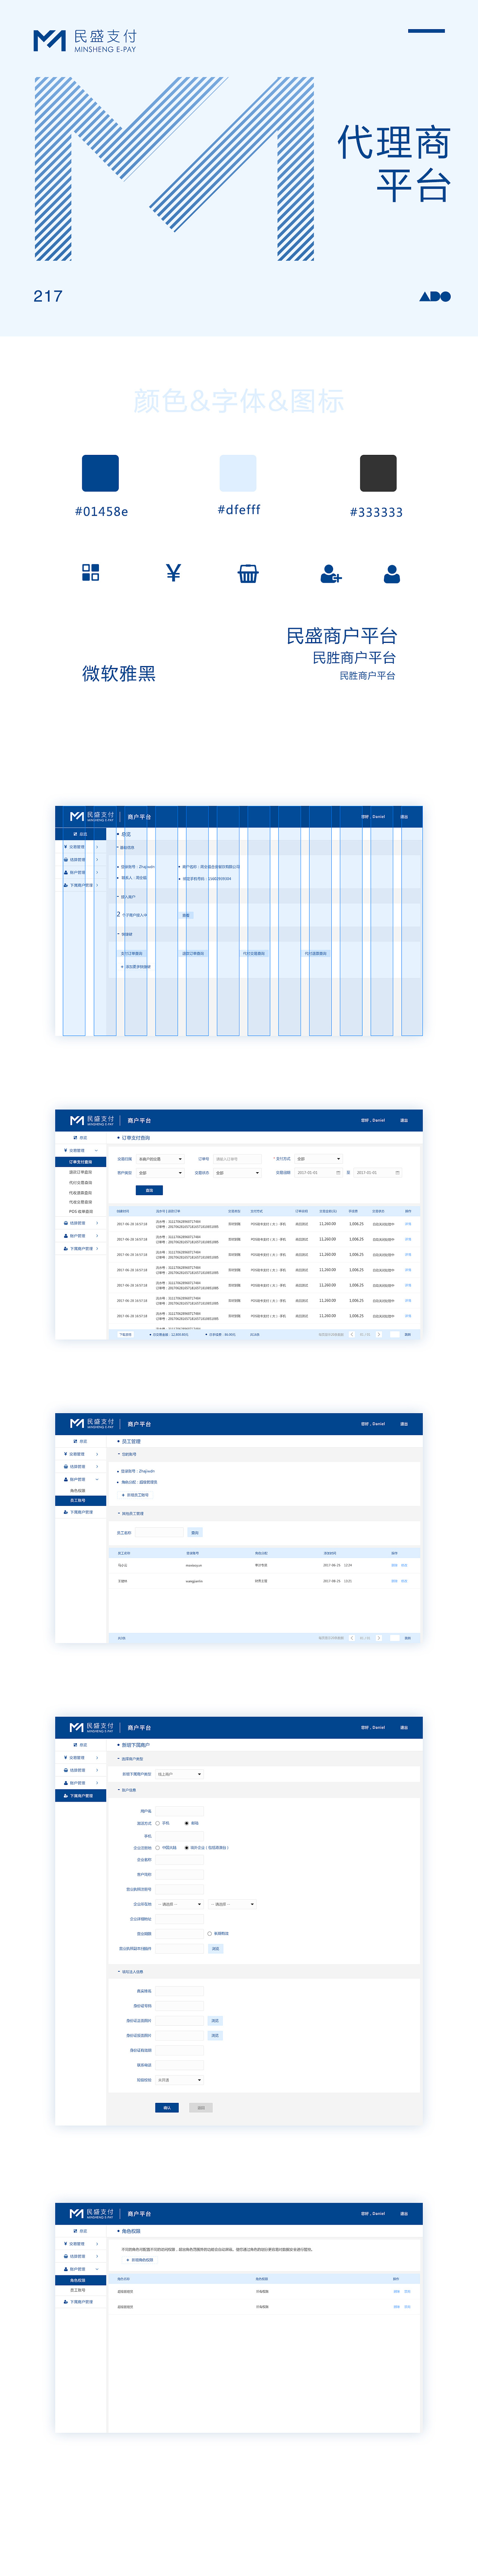
Task: Pick the light blue #dfefff swatch
Action: point(238,473)
